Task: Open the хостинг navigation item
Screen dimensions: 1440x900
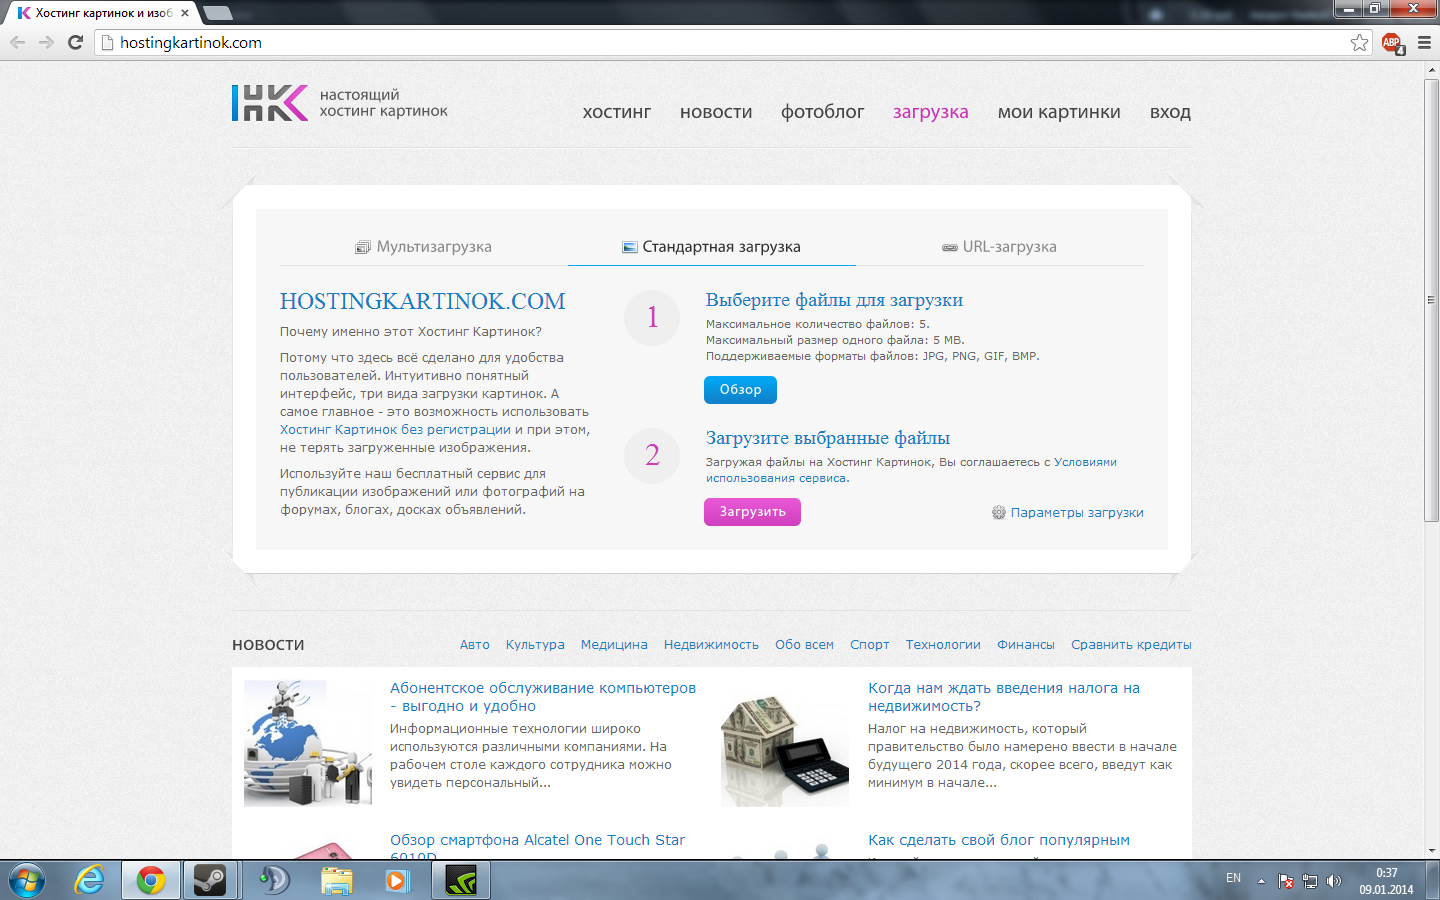Action: tap(617, 112)
